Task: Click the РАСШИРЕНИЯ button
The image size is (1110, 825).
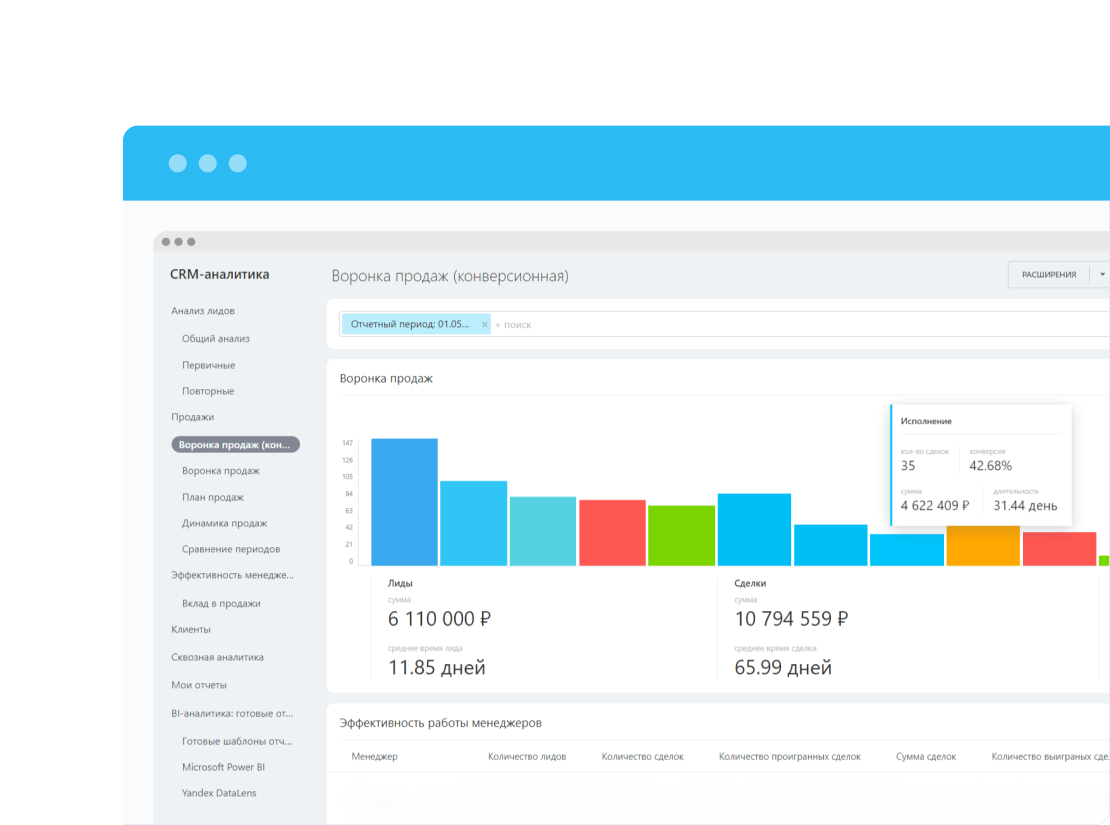Action: [1048, 275]
